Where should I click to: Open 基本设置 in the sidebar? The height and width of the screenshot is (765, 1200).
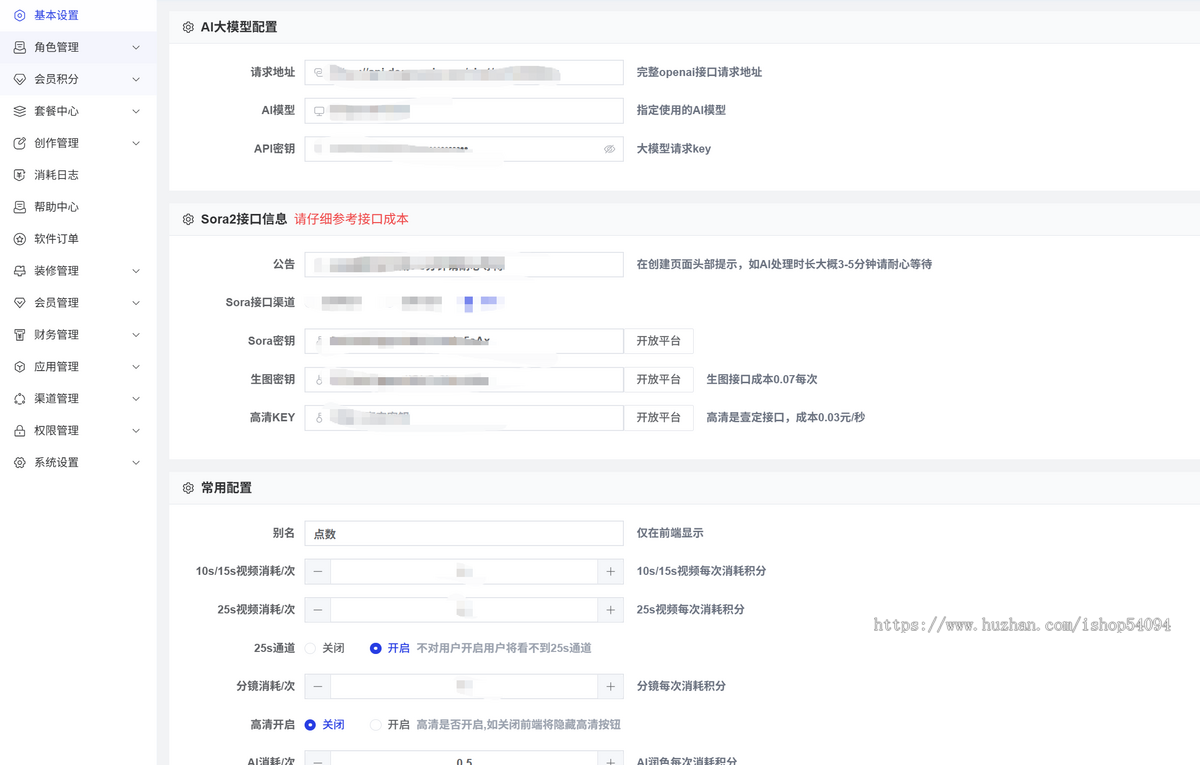78,15
